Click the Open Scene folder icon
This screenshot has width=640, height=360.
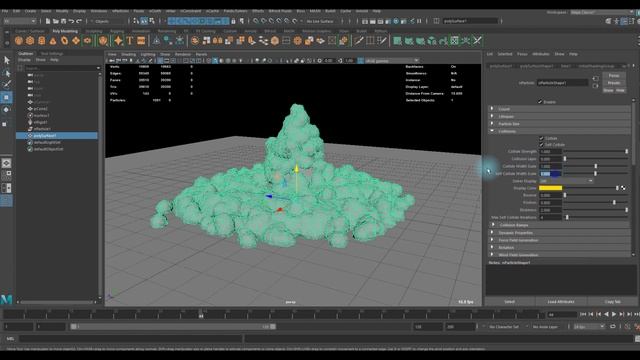pyautogui.click(x=56, y=21)
